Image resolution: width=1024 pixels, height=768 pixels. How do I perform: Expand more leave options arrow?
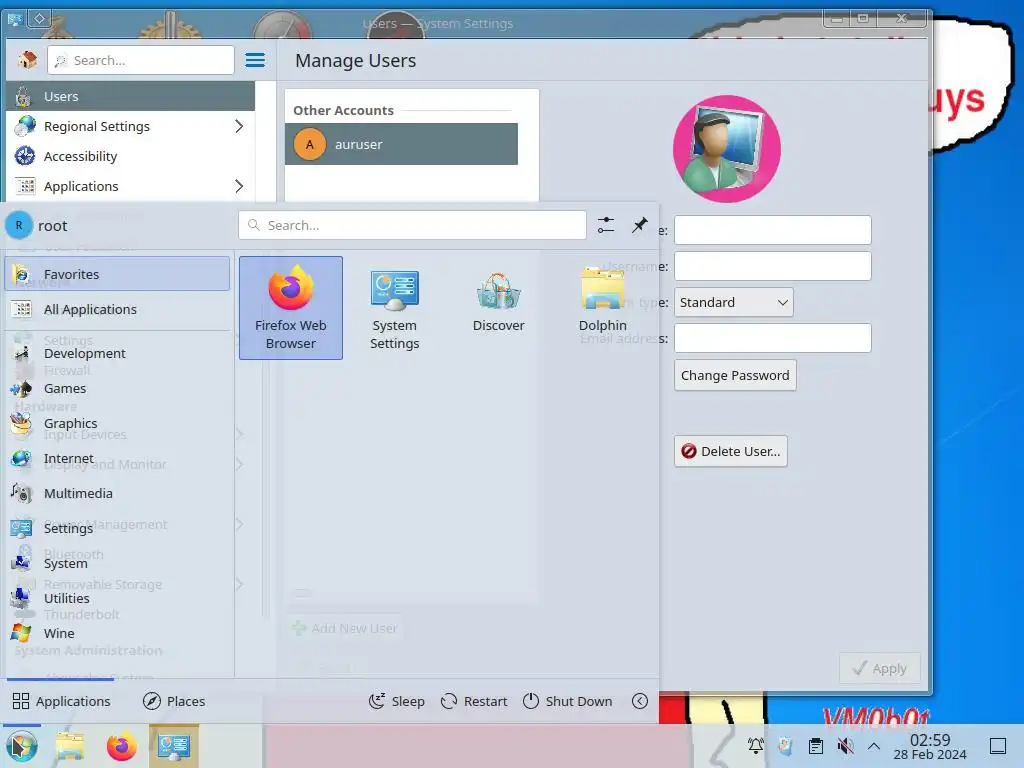click(640, 701)
